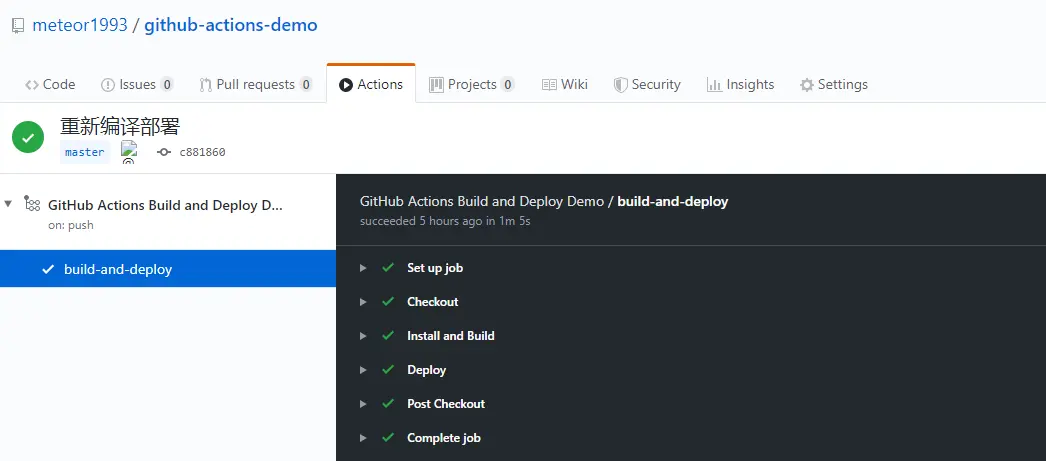
Task: Click the author avatar next to master
Action: click(x=129, y=151)
